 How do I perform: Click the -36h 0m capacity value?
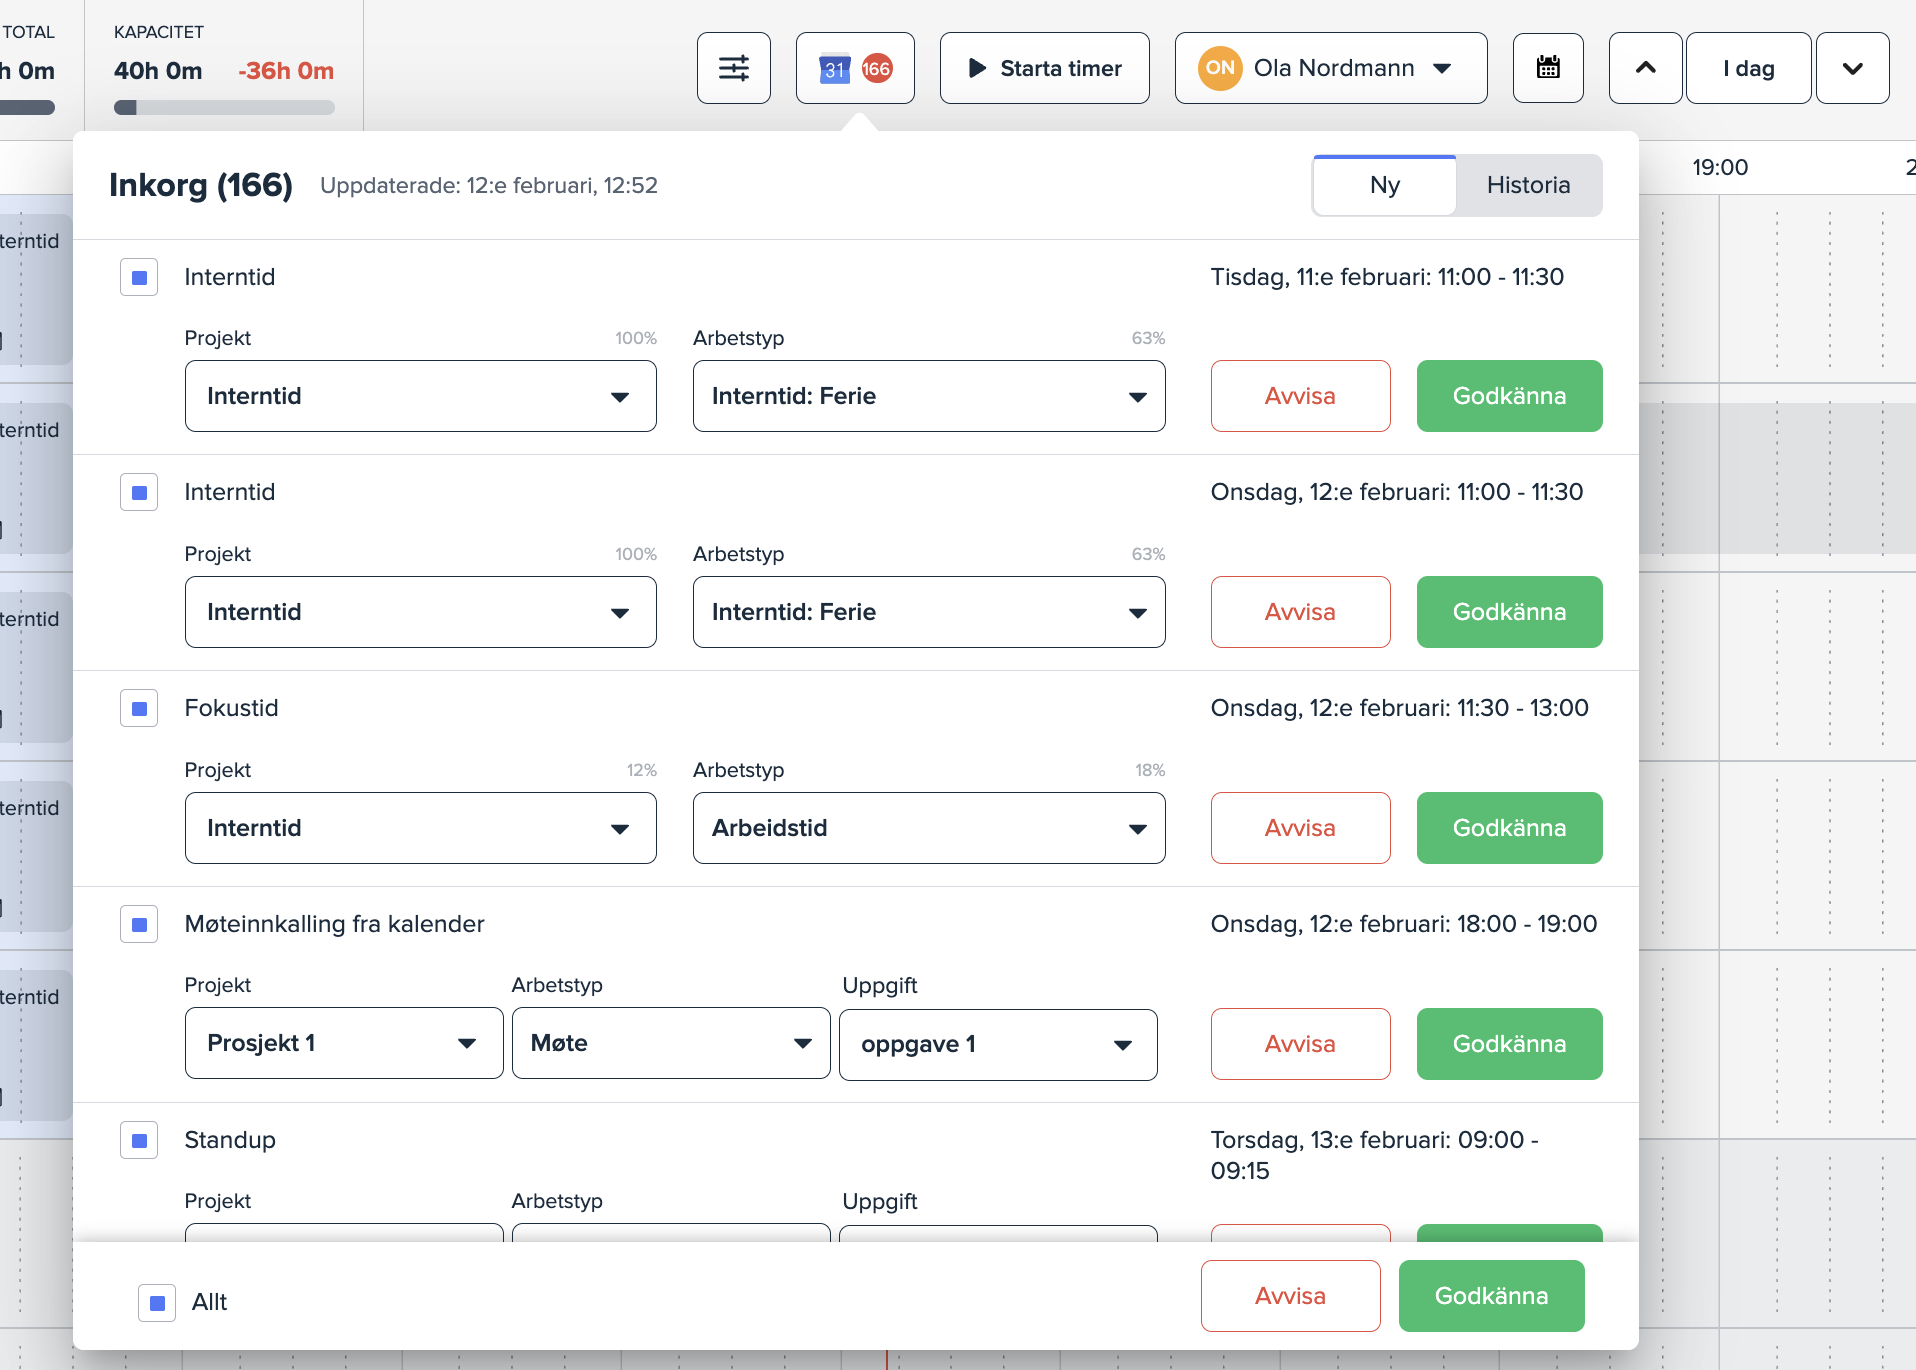[x=286, y=71]
